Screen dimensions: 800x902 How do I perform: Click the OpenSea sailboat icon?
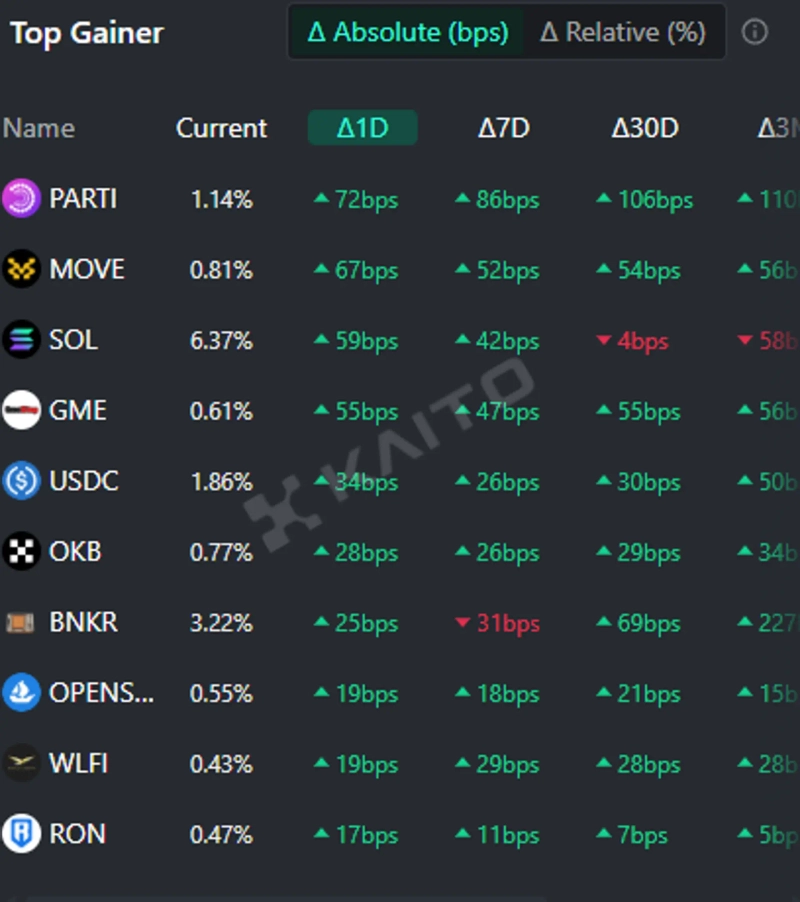pyautogui.click(x=21, y=693)
